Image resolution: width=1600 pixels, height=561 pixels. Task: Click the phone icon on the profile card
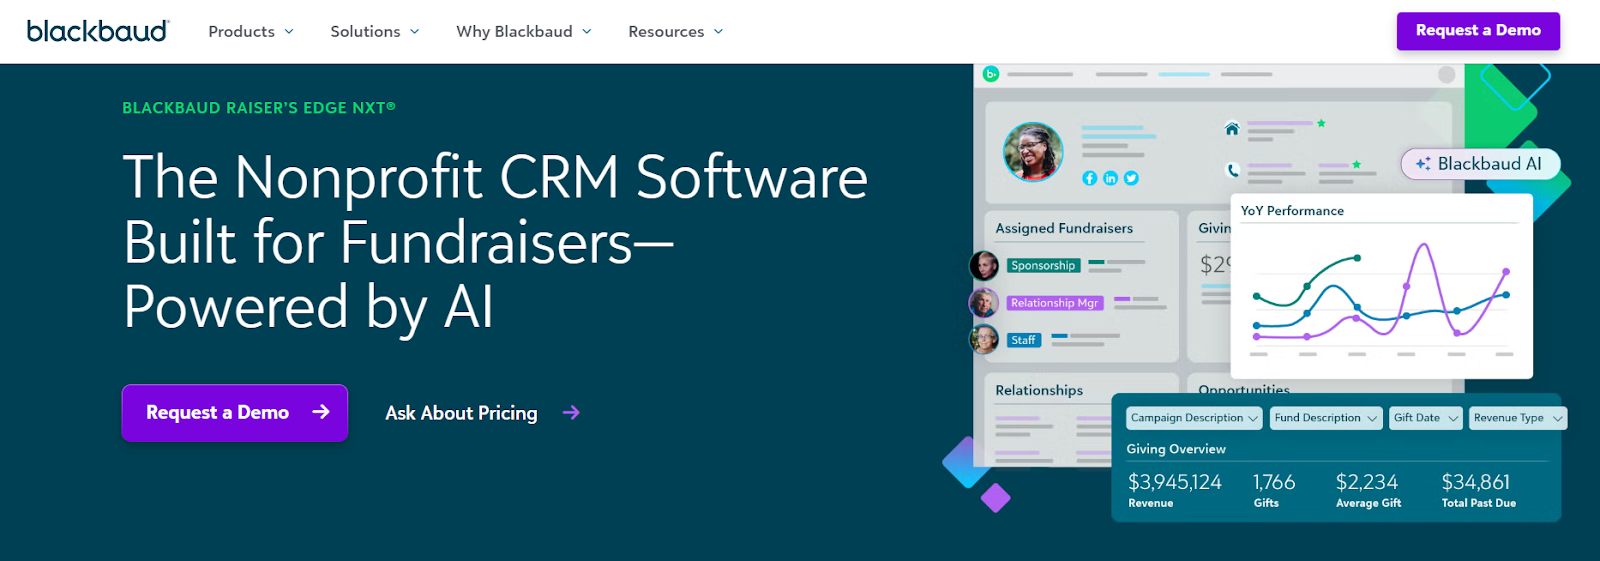point(1233,170)
